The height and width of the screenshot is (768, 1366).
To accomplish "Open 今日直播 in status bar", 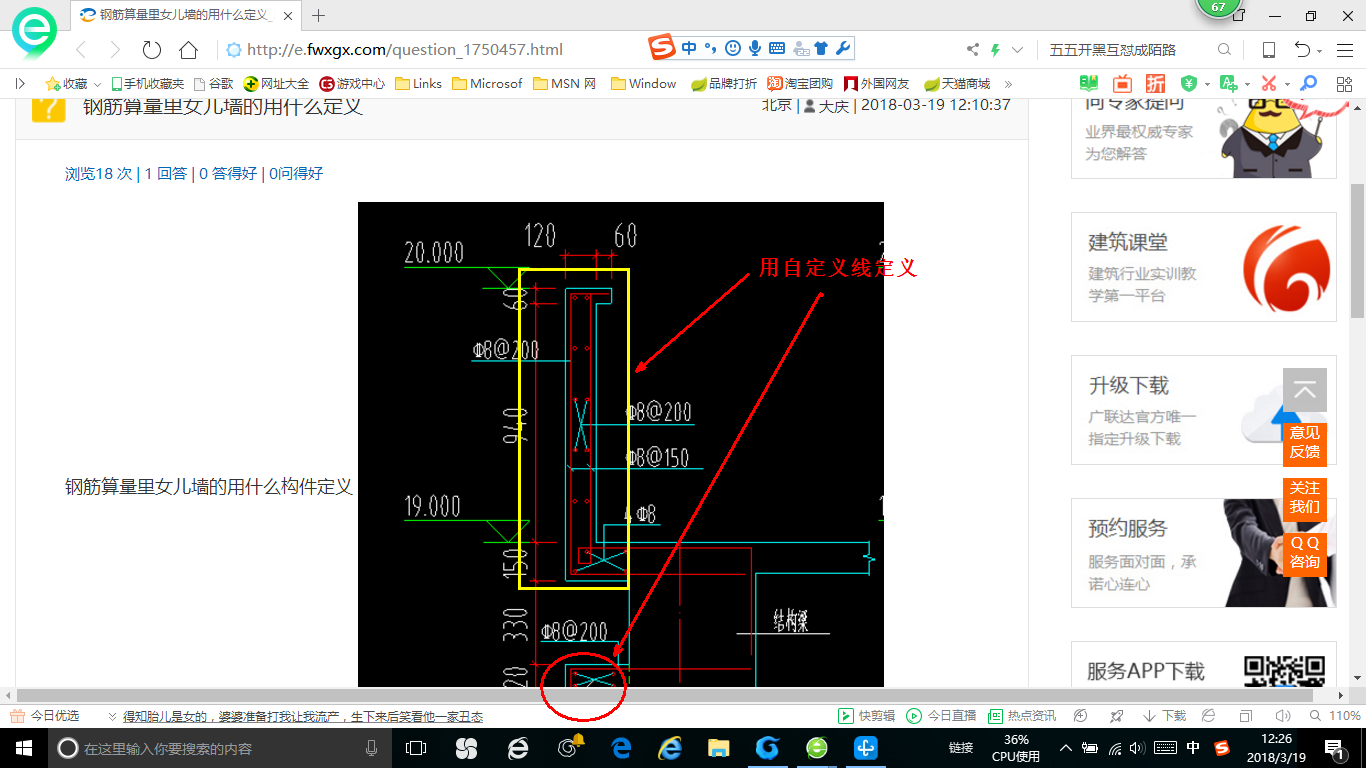I will coord(941,716).
